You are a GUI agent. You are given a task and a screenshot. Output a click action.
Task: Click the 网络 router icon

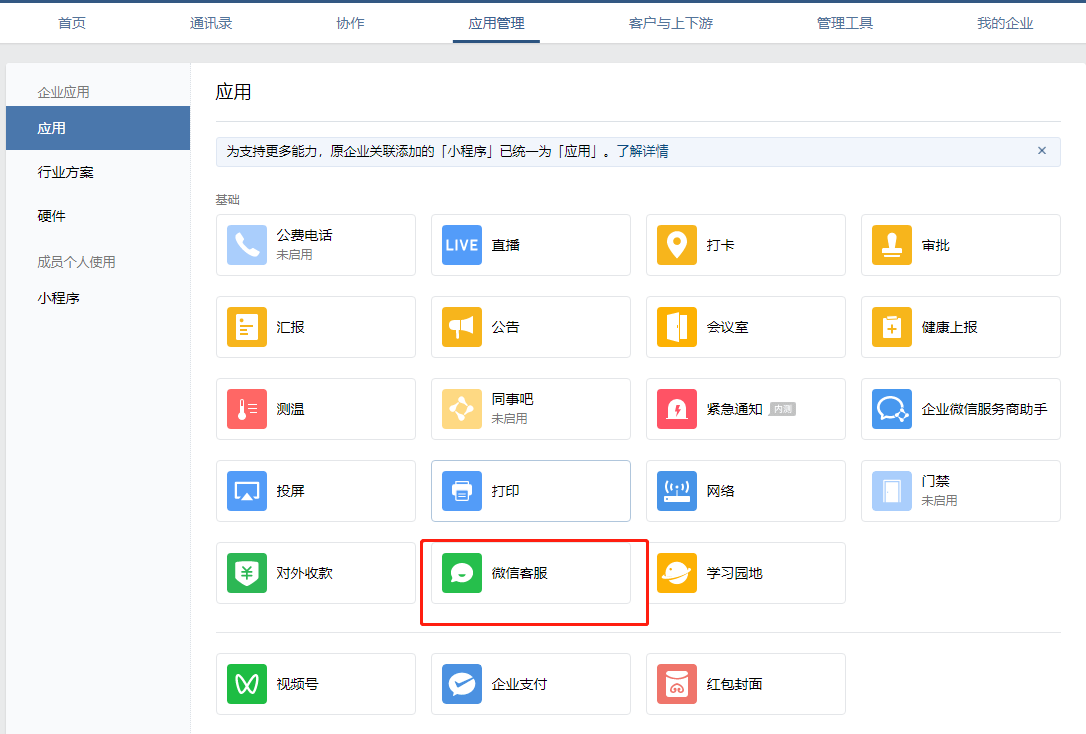(x=677, y=491)
